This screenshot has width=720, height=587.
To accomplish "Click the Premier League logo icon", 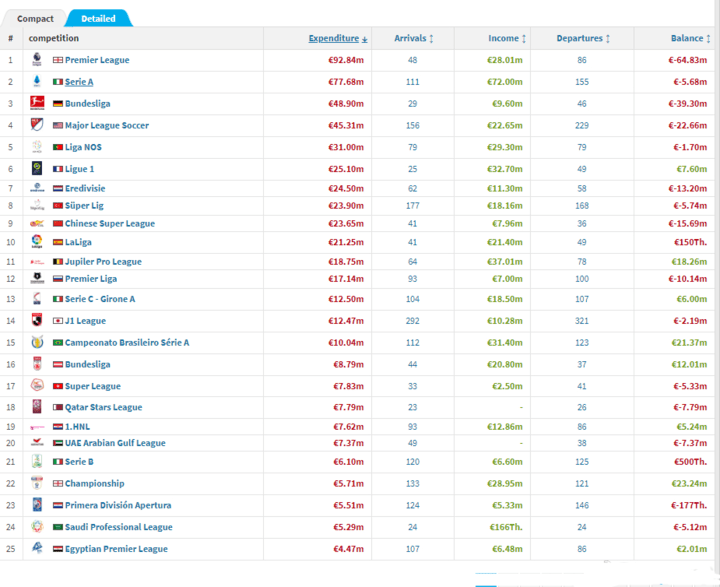I will [x=37, y=60].
